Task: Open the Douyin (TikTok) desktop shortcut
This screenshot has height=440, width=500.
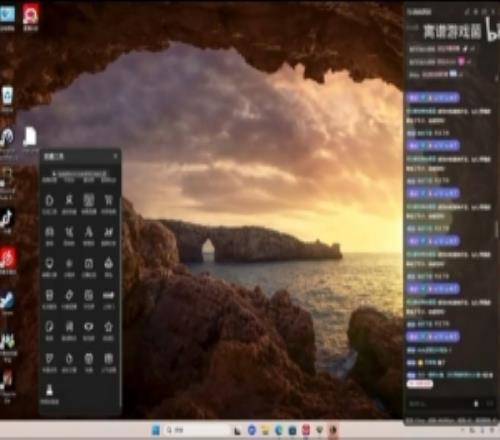Action: (7, 219)
